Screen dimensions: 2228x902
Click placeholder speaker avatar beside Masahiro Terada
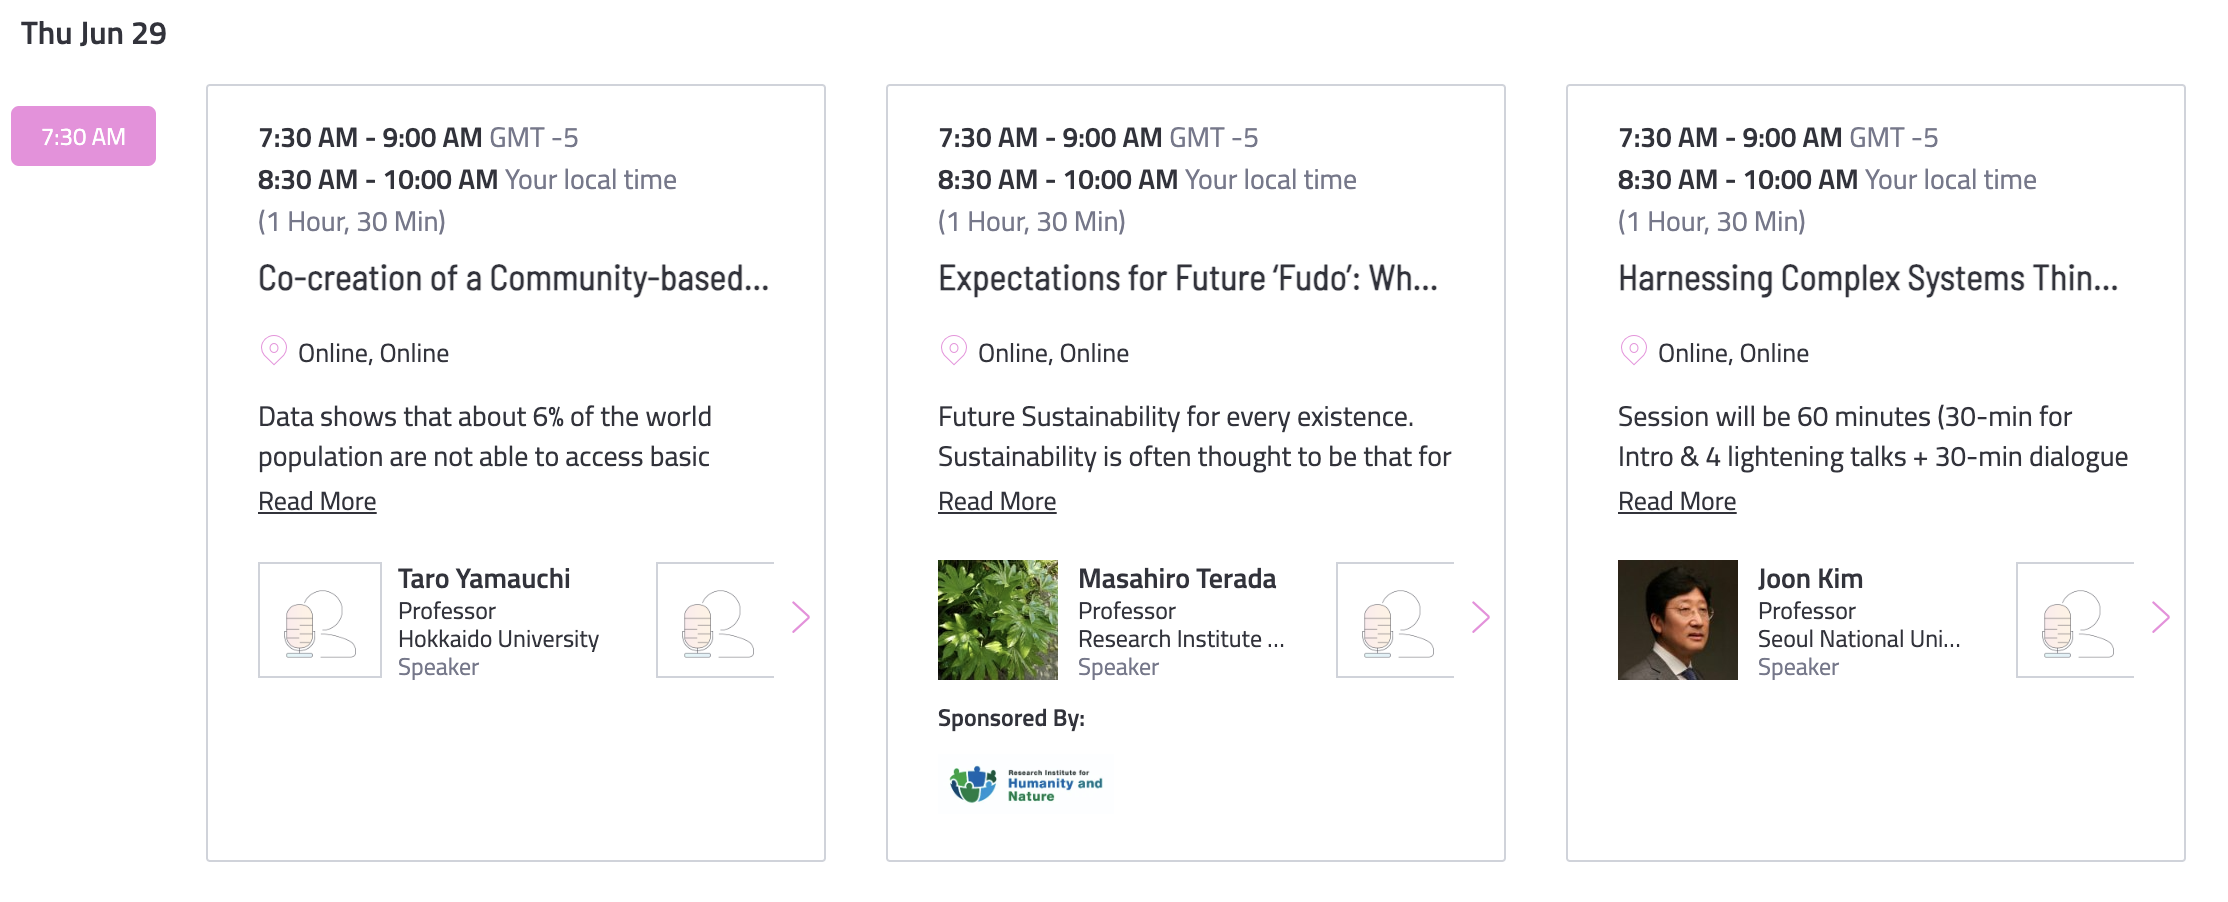click(x=1395, y=620)
